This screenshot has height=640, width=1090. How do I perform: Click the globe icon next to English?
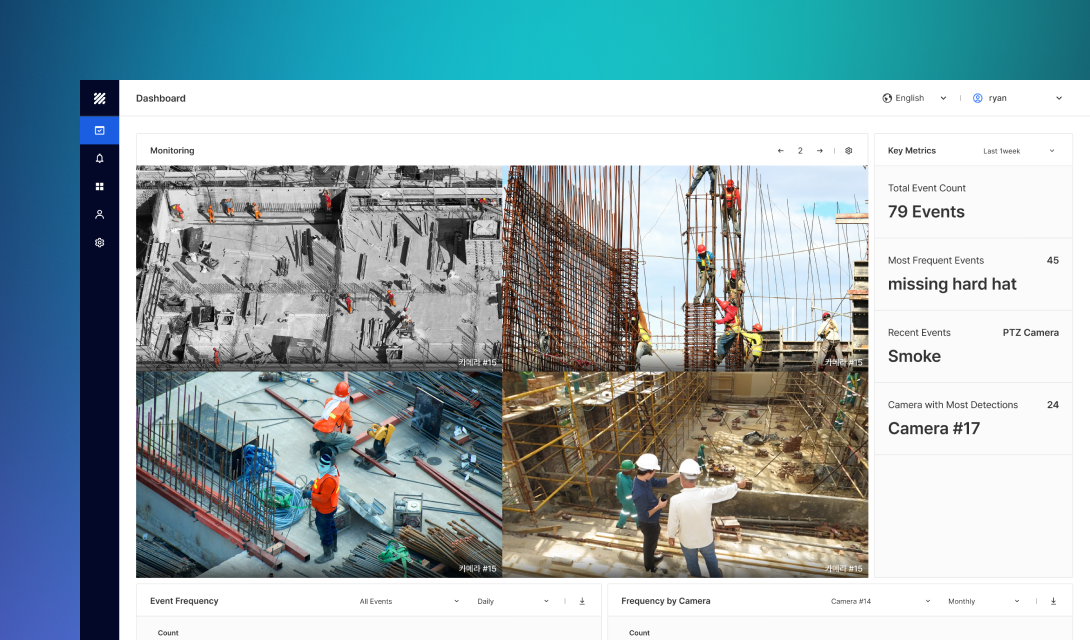pyautogui.click(x=888, y=98)
